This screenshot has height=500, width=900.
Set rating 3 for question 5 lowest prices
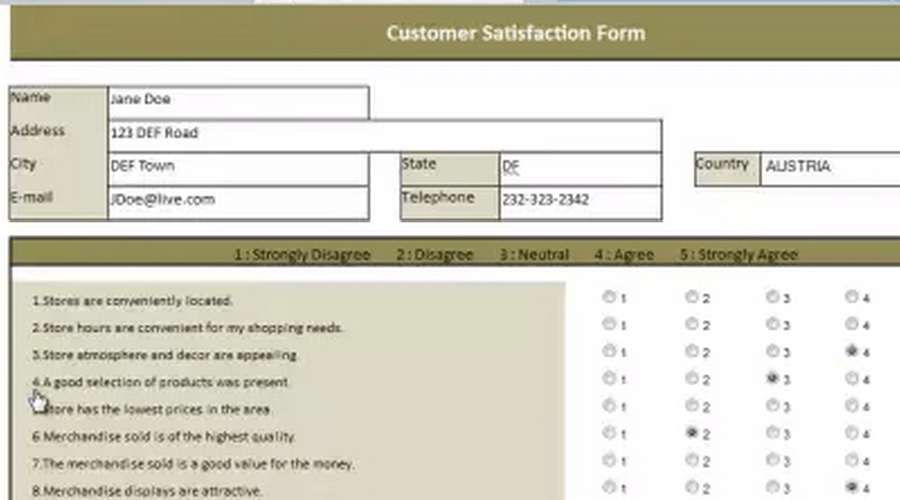click(773, 405)
